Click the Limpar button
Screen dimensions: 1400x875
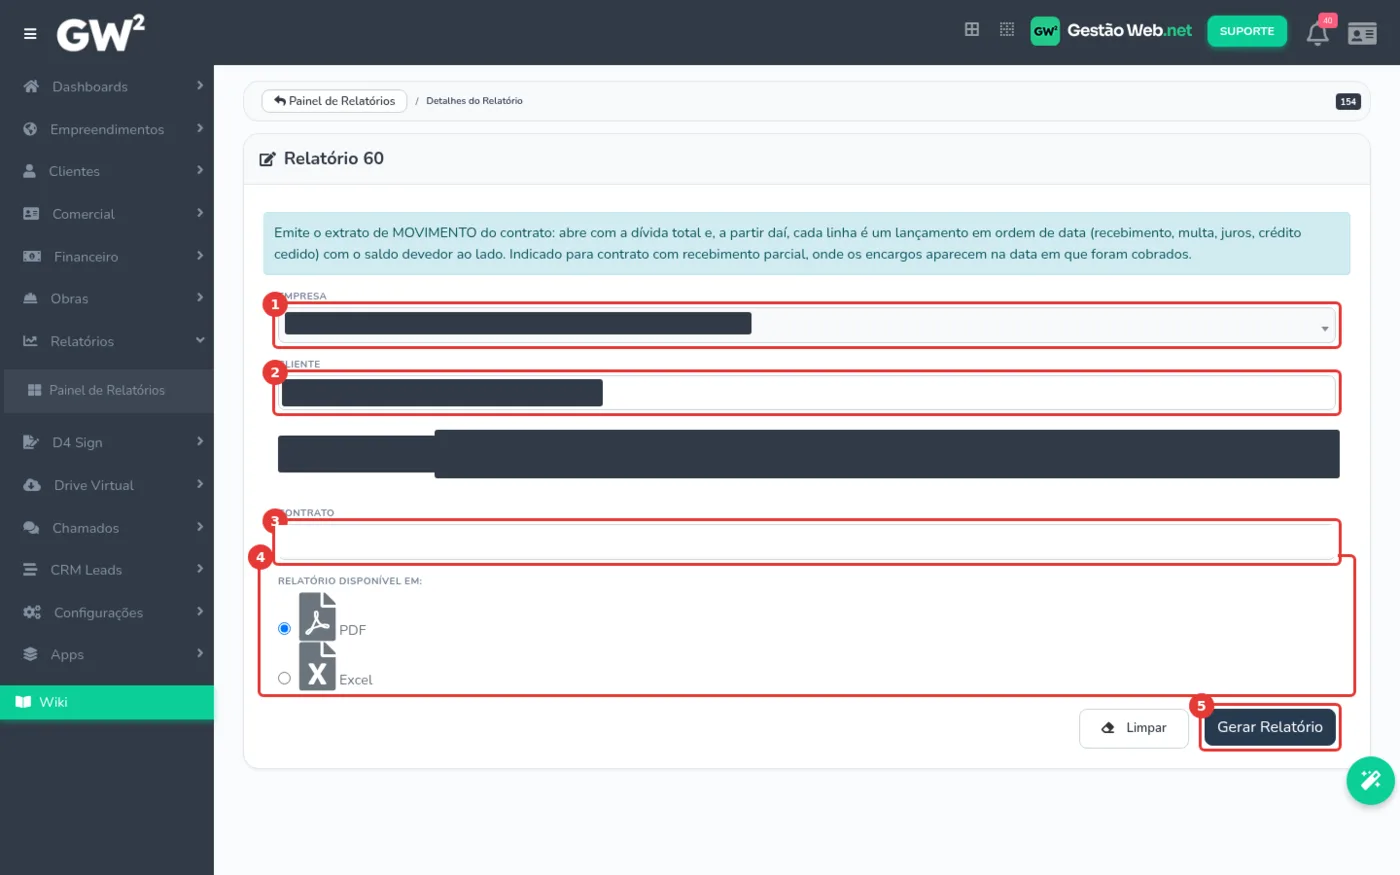coord(1134,728)
